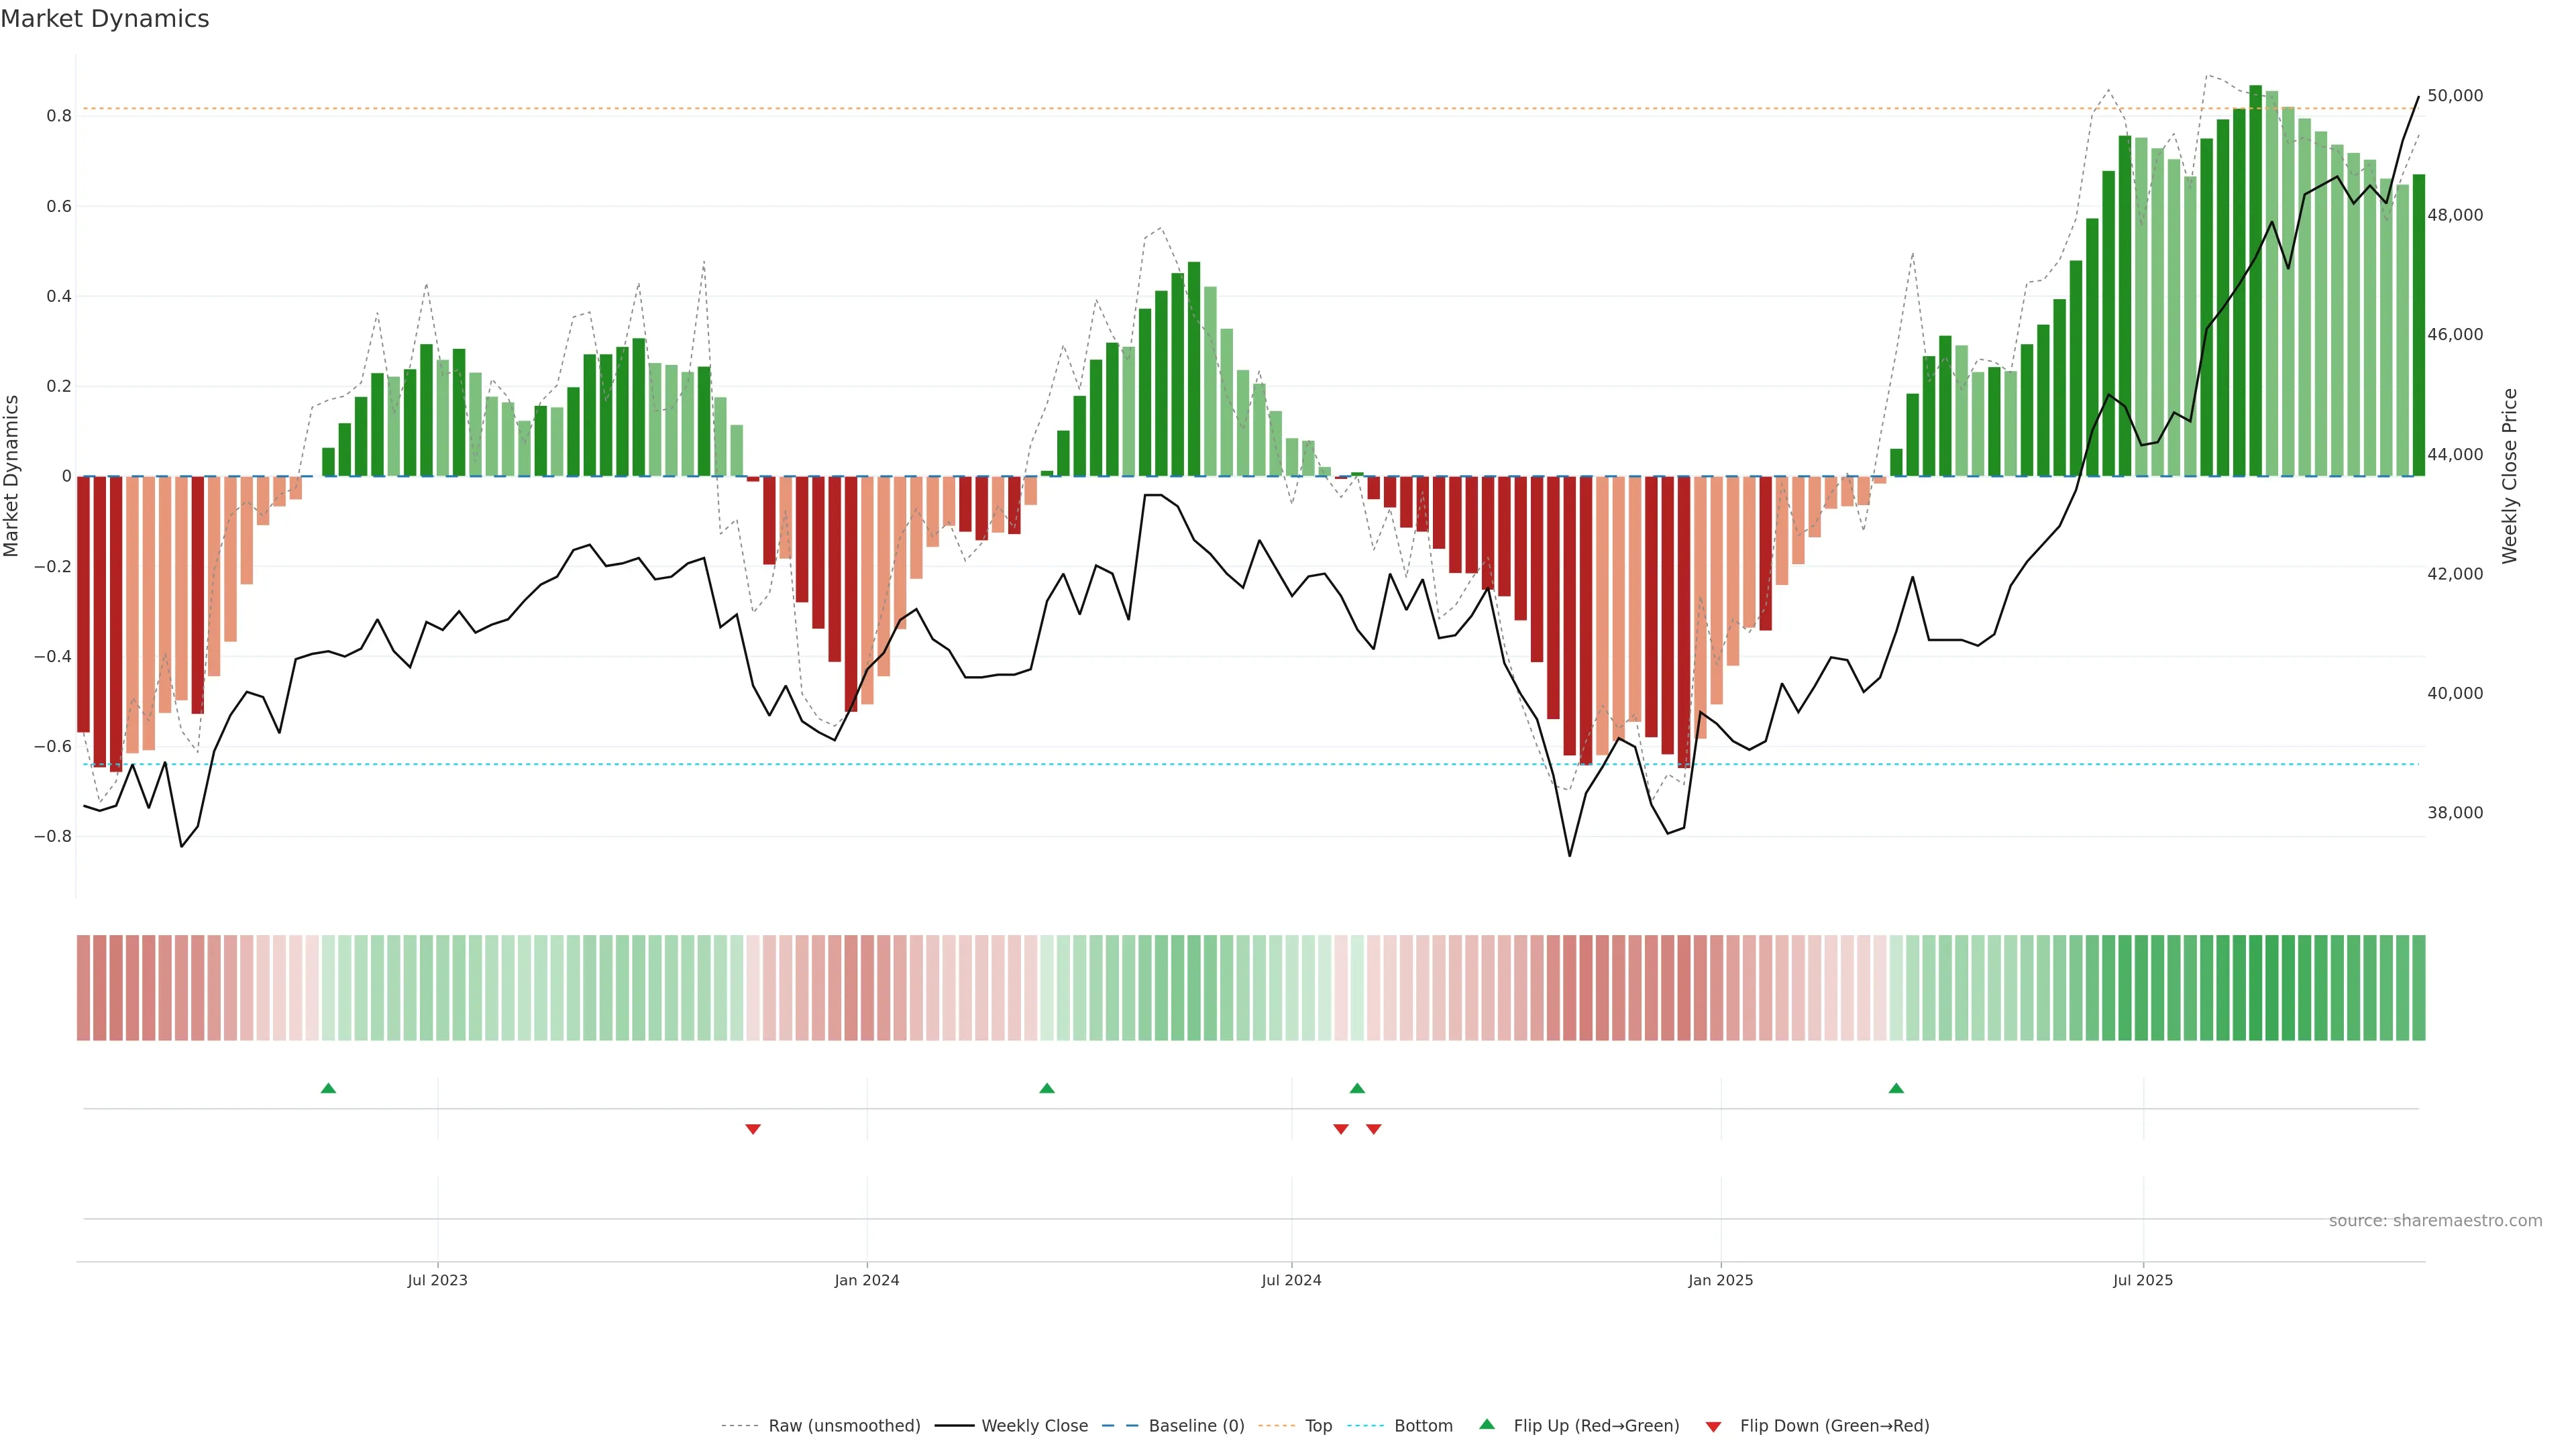This screenshot has width=2576, height=1449.
Task: Toggle the Bottom legend entry
Action: click(1423, 1426)
